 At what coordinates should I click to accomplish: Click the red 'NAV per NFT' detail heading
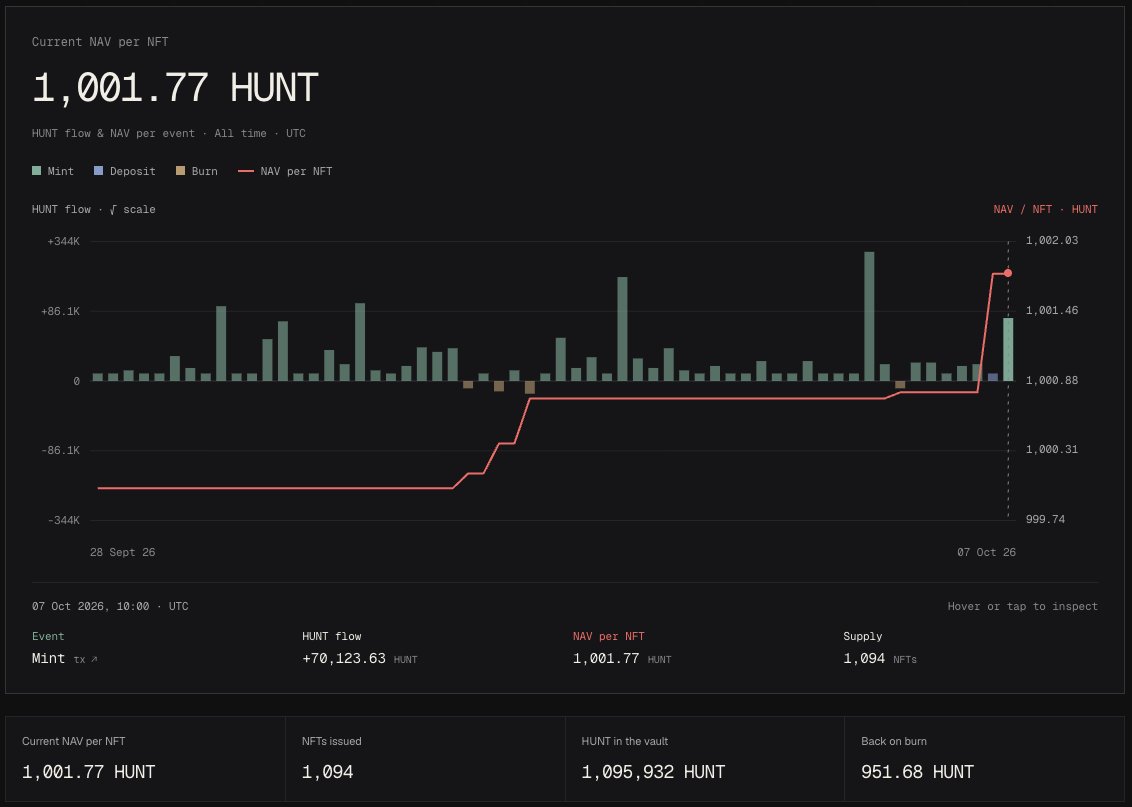point(609,636)
